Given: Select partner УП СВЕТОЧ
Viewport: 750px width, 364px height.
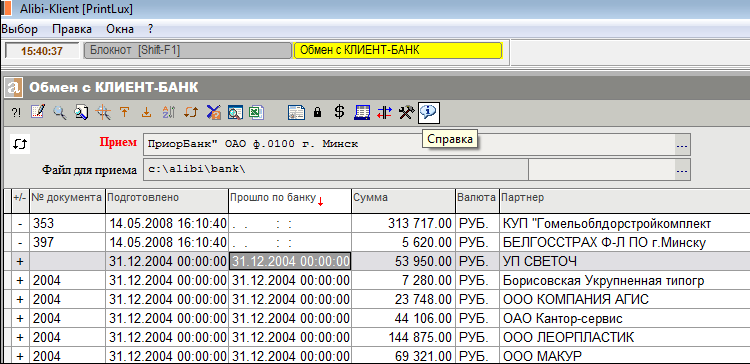Looking at the screenshot, I should pyautogui.click(x=540, y=261).
